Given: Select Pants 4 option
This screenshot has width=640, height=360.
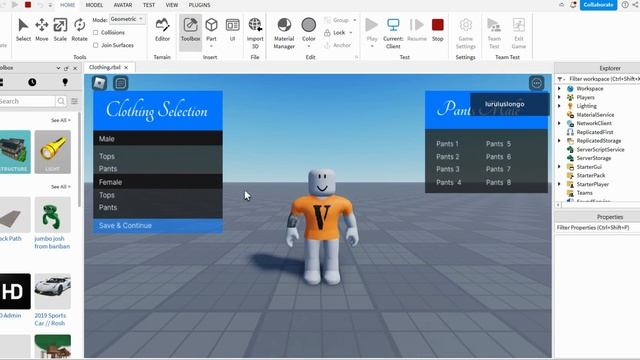Looking at the screenshot, I should pyautogui.click(x=449, y=182).
